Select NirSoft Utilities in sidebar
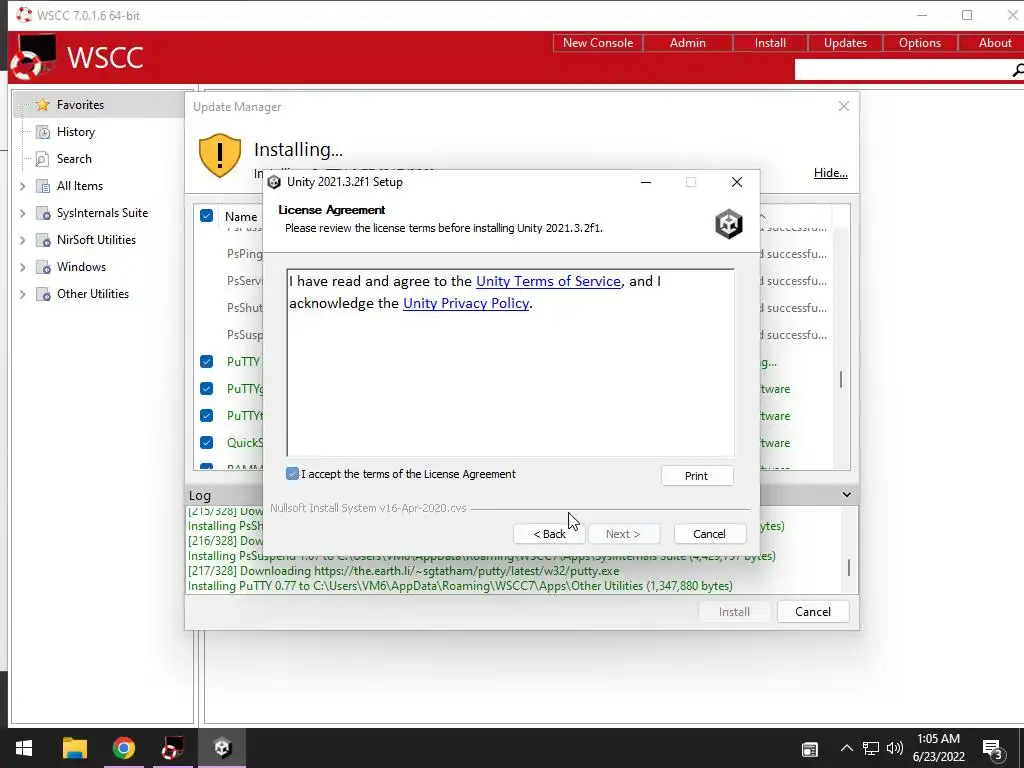 click(96, 240)
